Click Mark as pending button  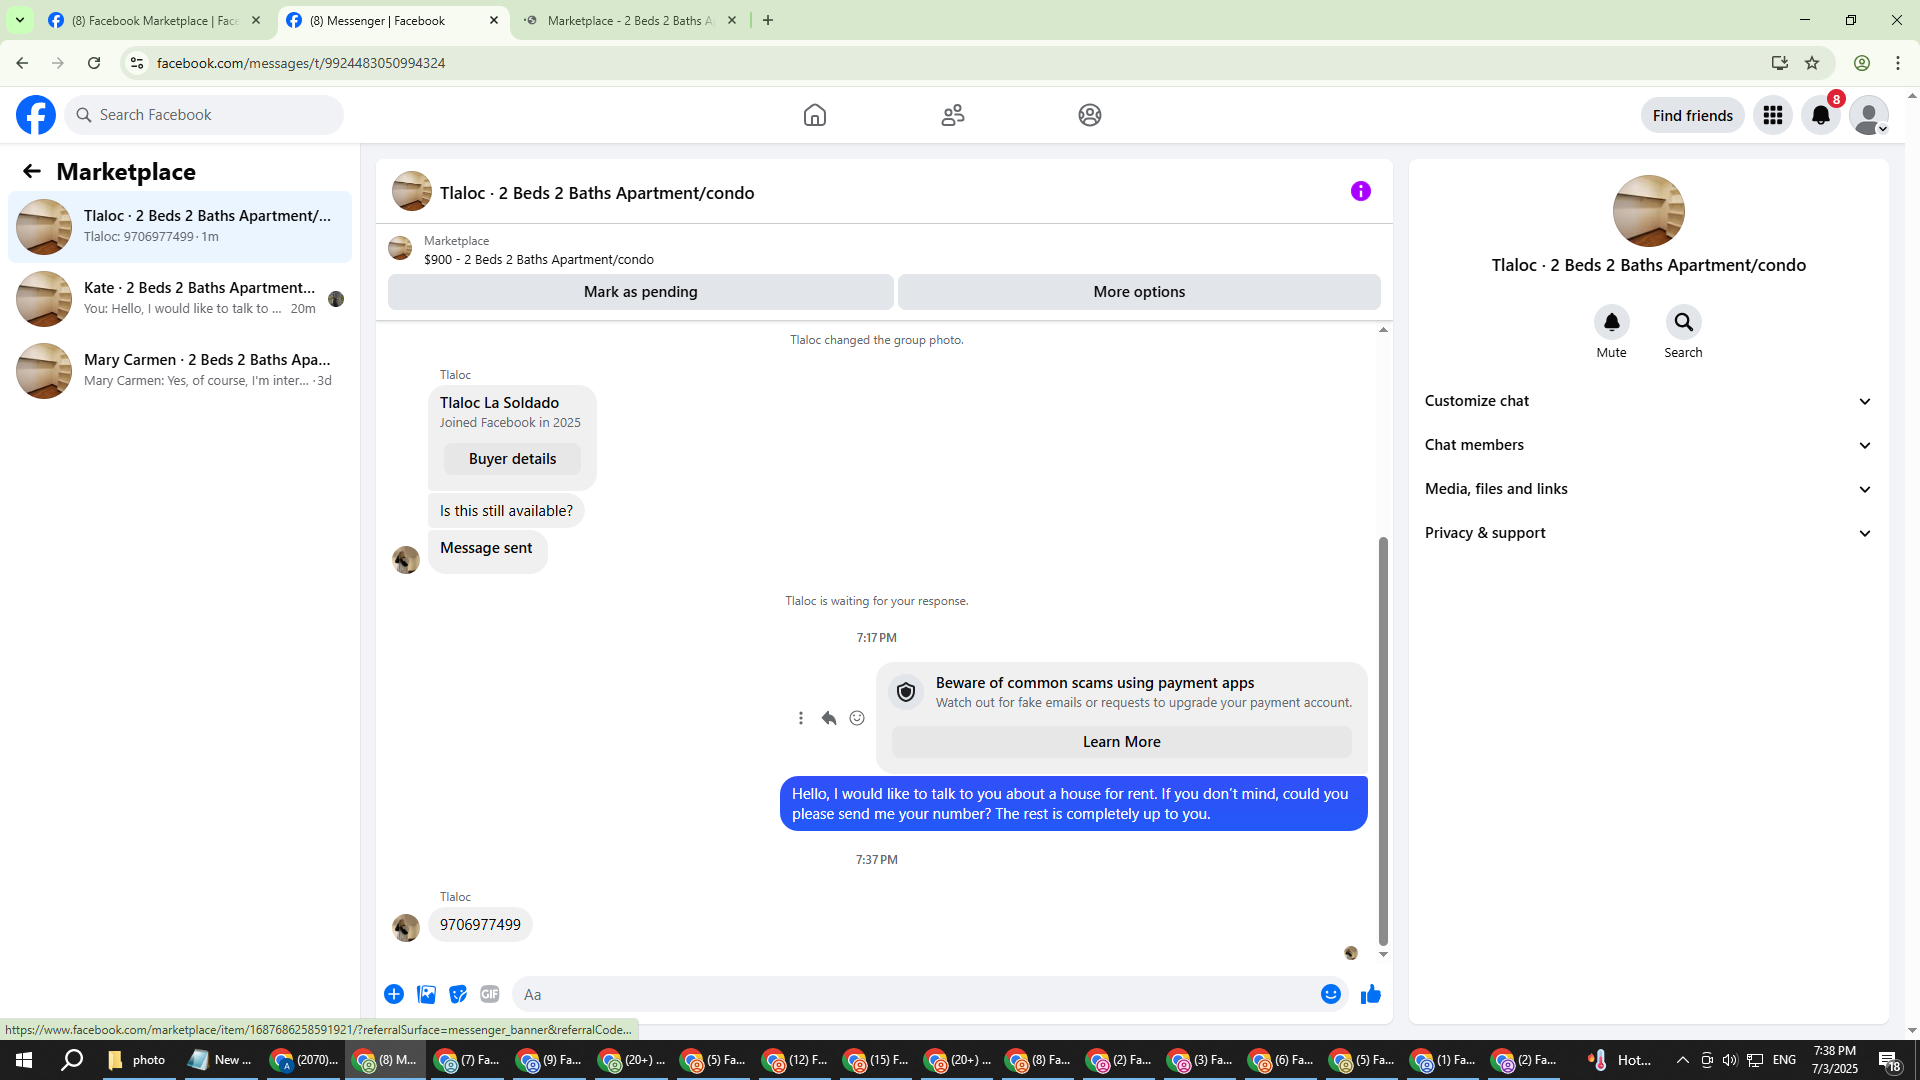[x=640, y=292]
